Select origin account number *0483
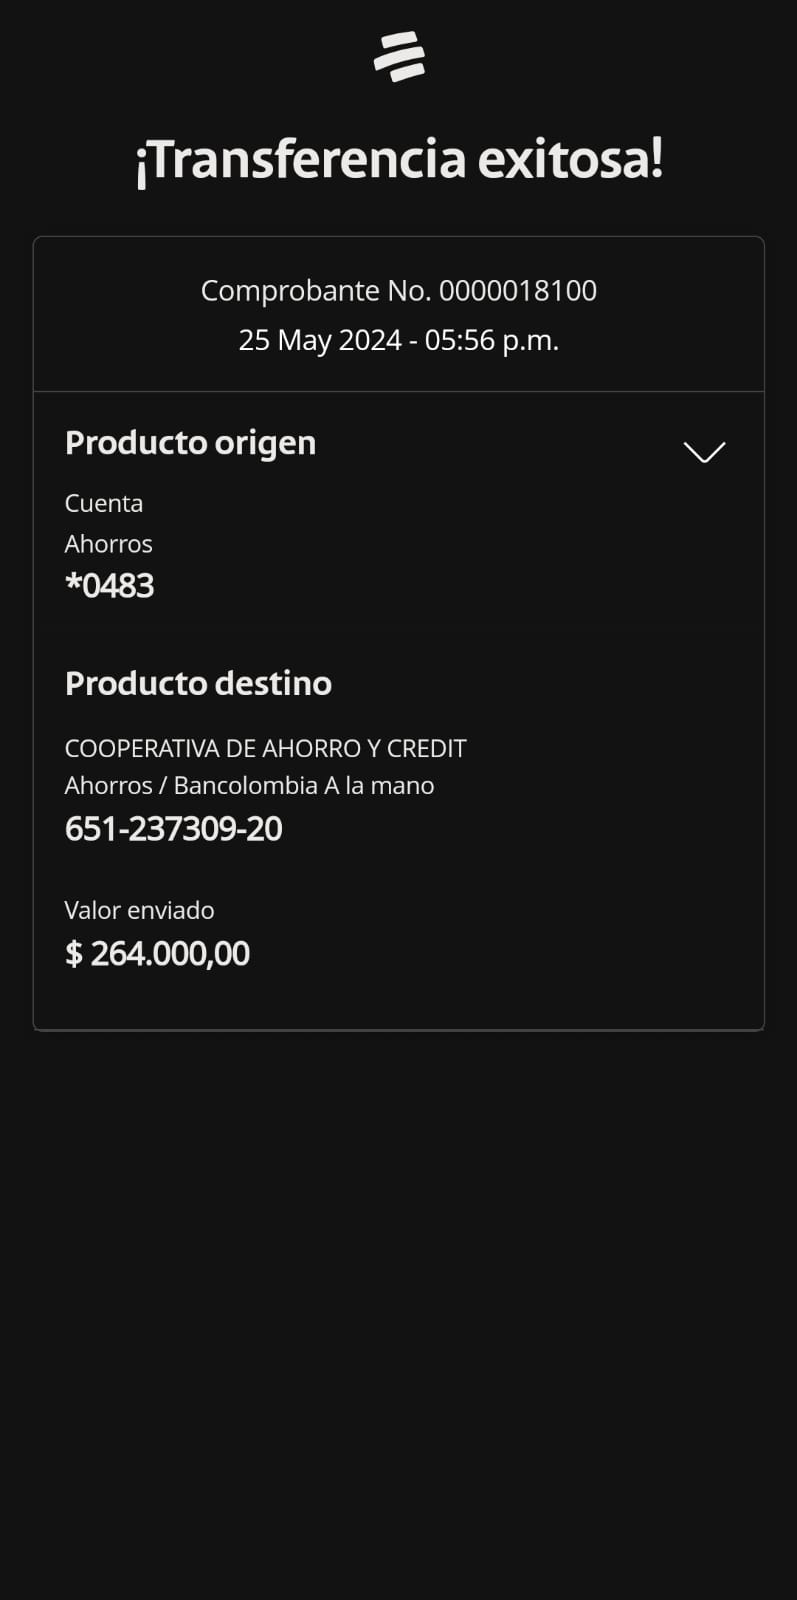This screenshot has width=797, height=1600. pos(110,586)
